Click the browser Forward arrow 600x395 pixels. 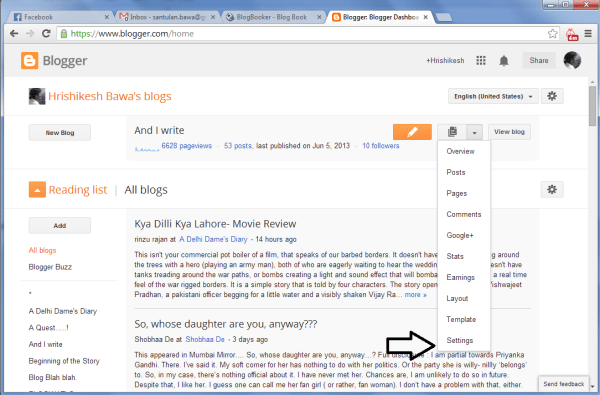tap(30, 34)
